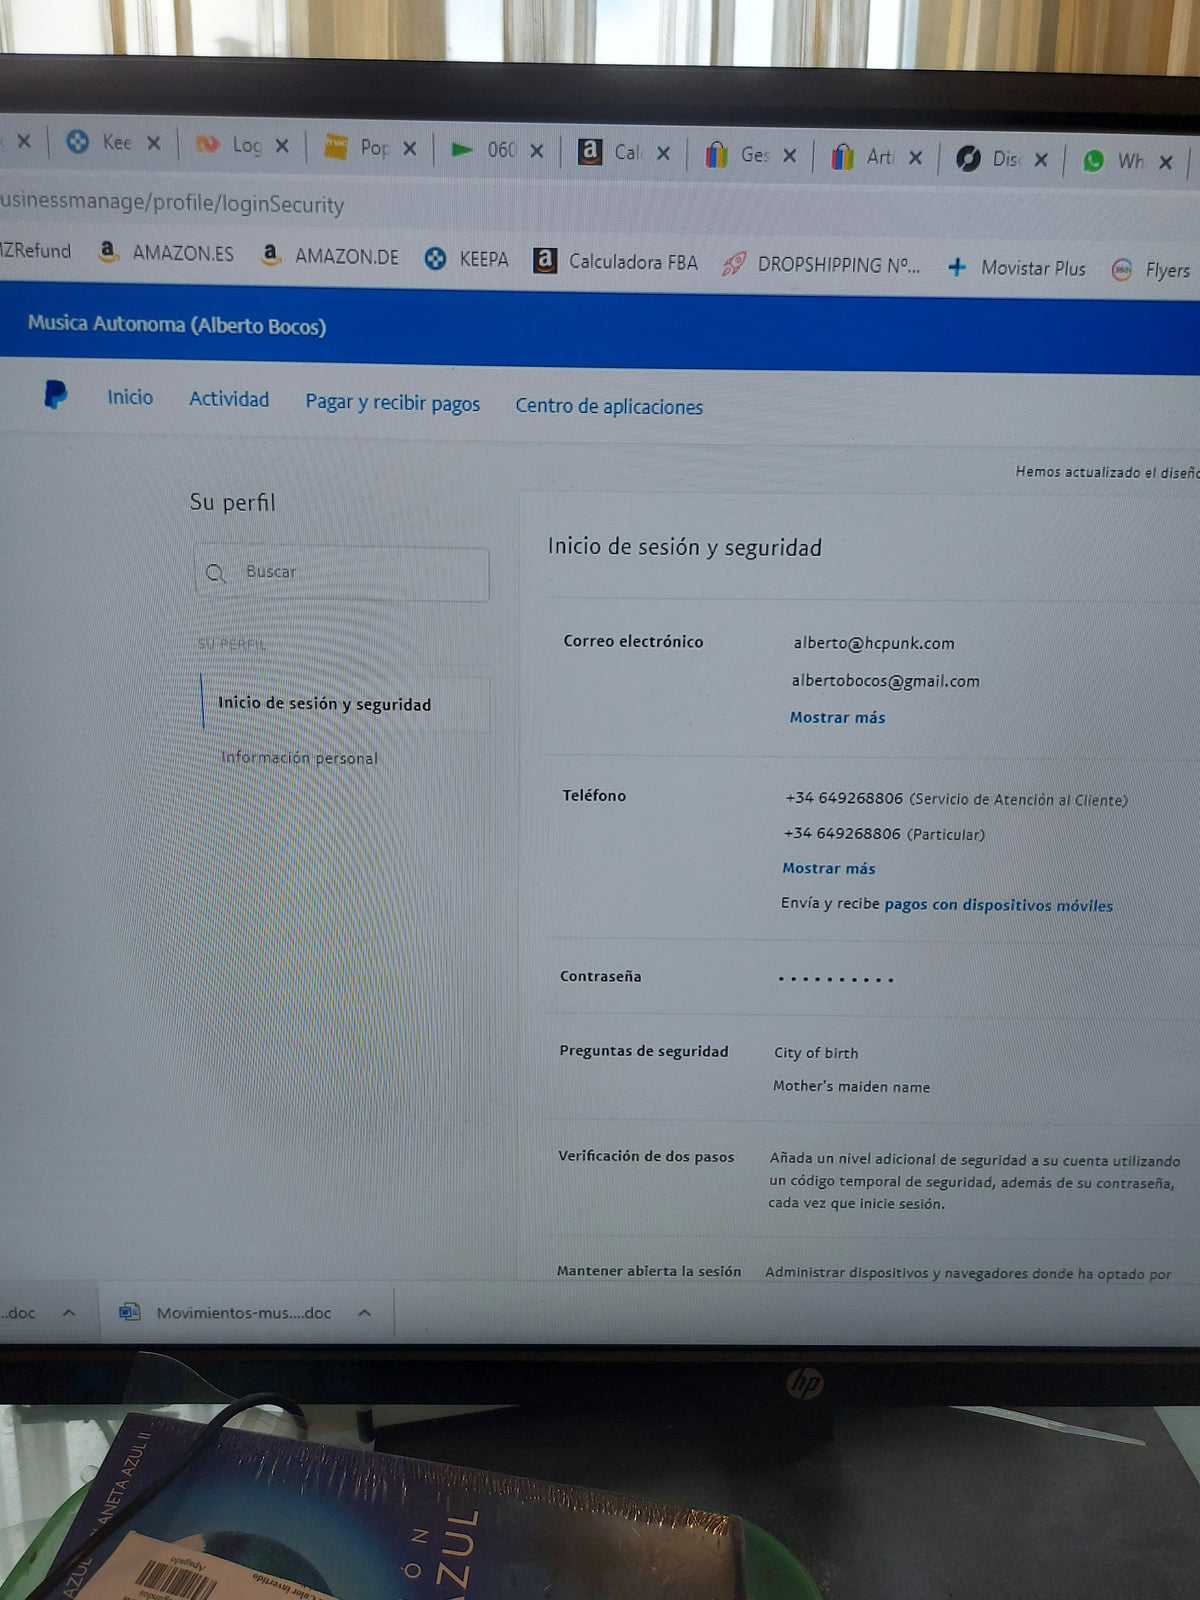Screen dimensions: 1200x1600
Task: Click the Contraseña masked dots
Action: point(836,979)
